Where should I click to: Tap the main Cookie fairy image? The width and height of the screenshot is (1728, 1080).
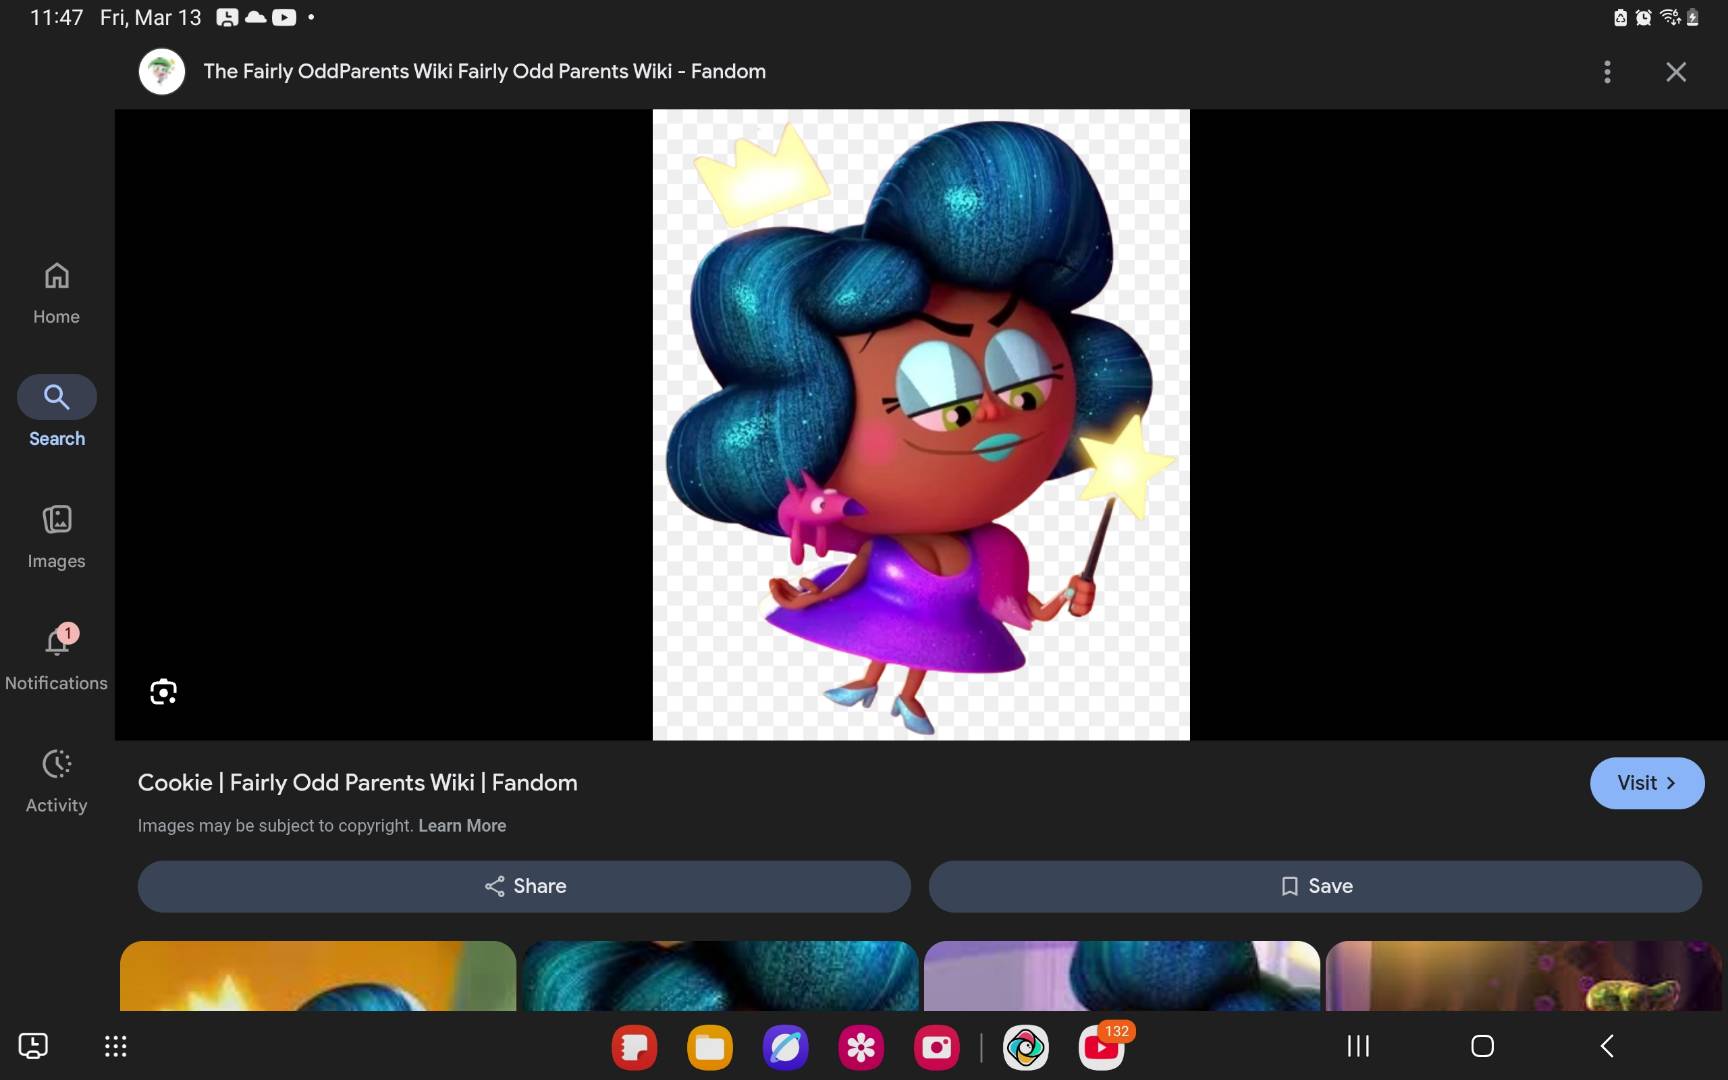[921, 425]
